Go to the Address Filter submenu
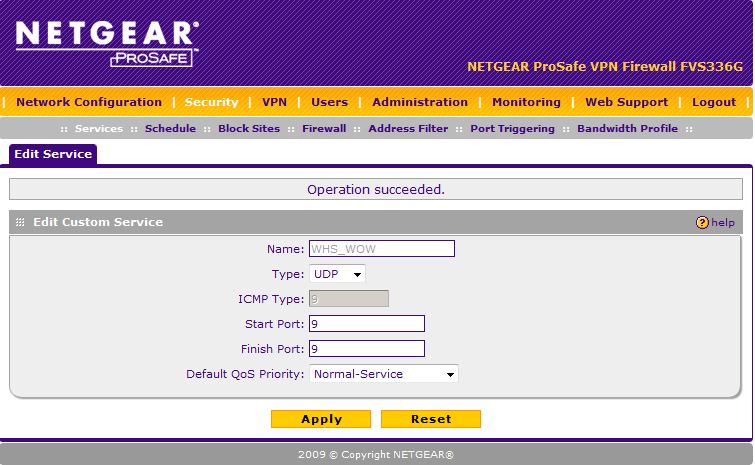Viewport: 755px width, 465px height. (408, 129)
